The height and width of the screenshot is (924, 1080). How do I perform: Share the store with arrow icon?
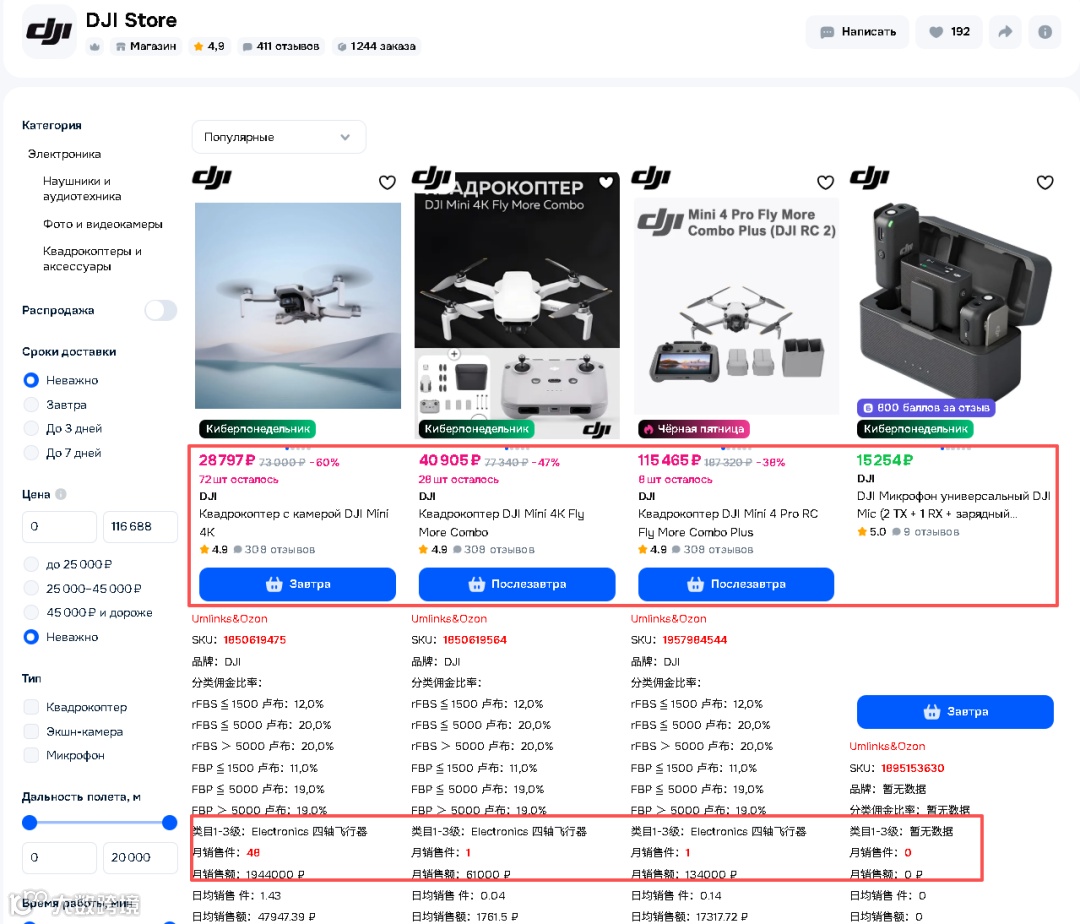[x=1005, y=32]
